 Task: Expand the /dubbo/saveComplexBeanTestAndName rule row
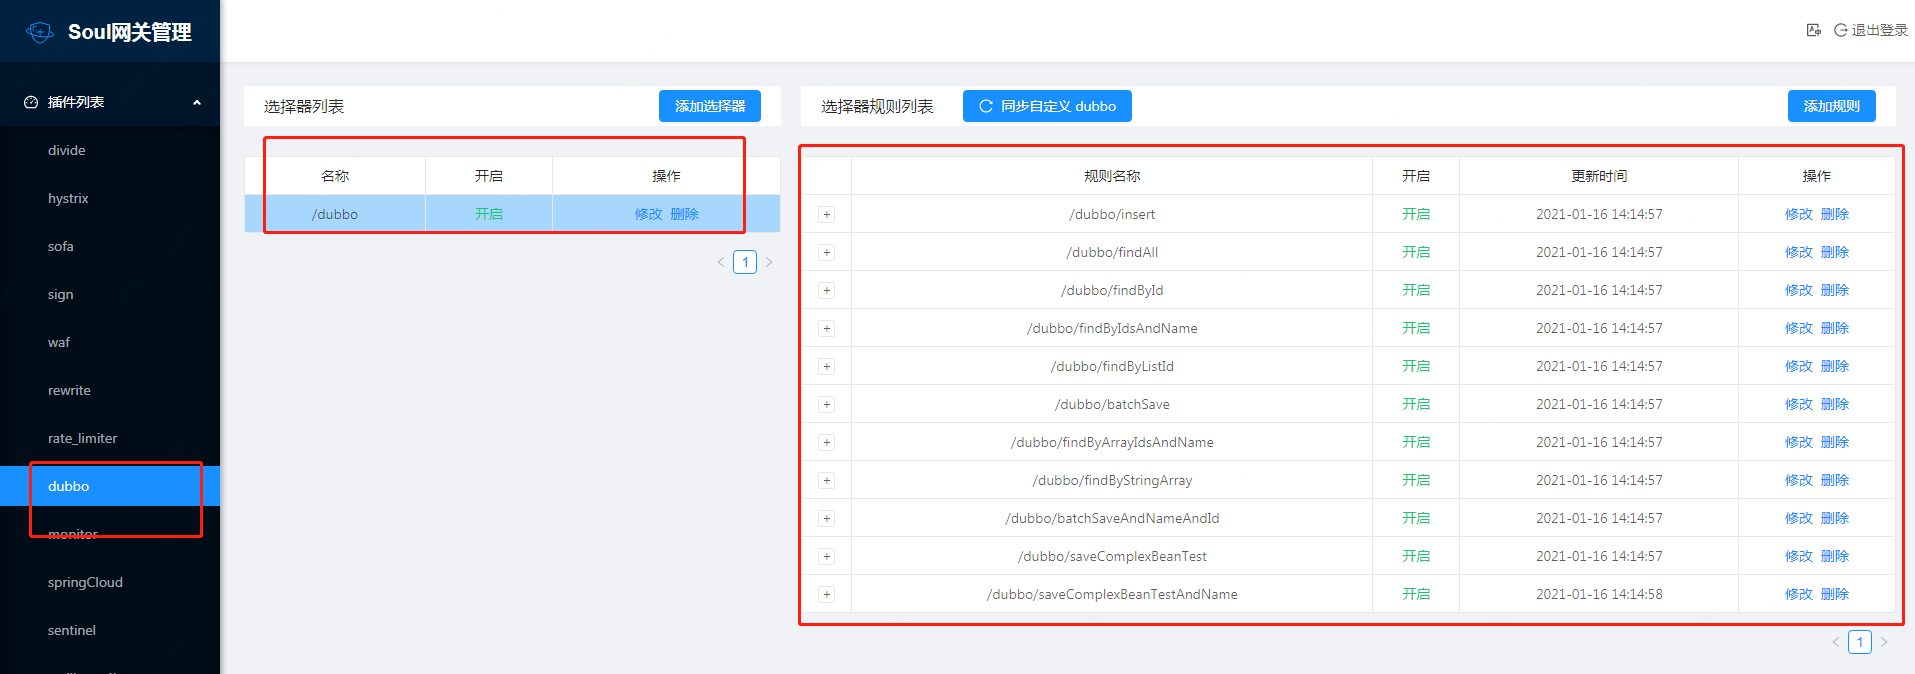(x=827, y=594)
